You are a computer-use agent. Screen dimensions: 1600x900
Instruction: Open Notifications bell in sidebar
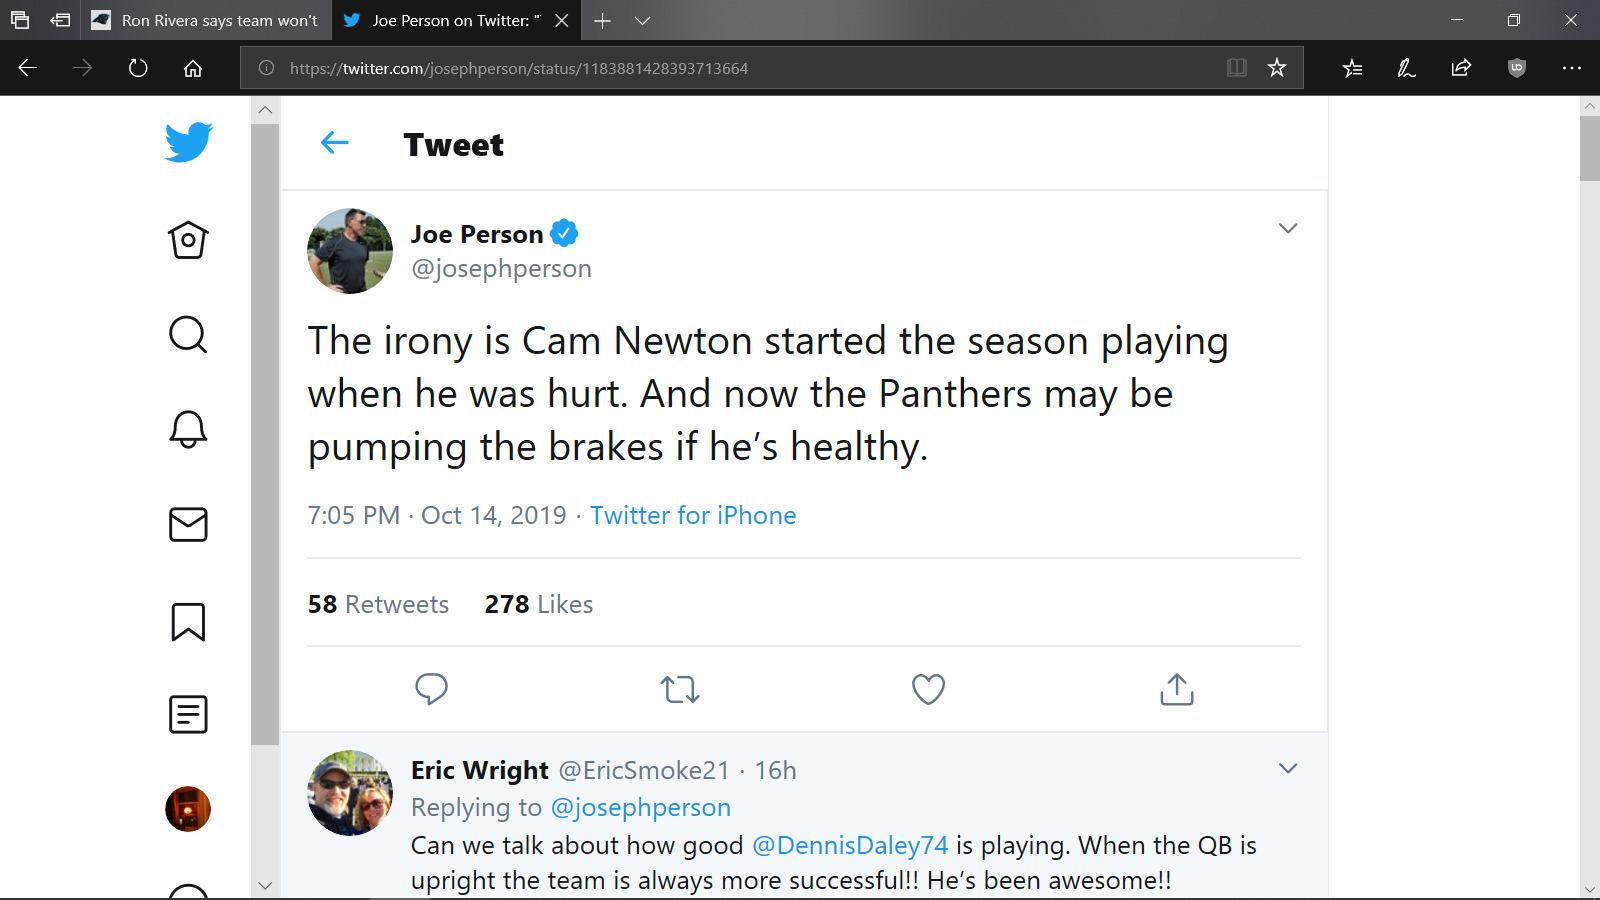[x=188, y=429]
